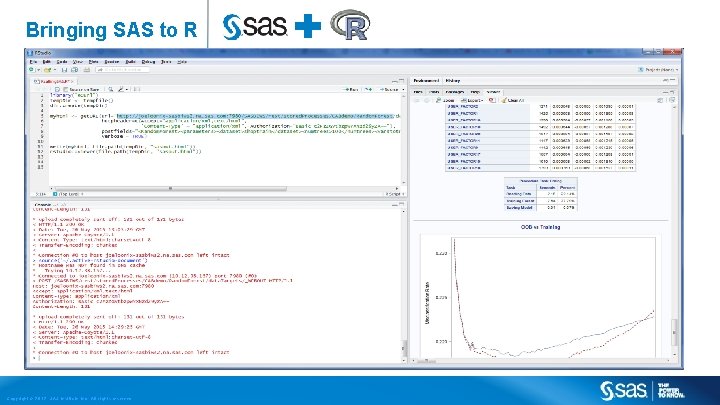Click the Save All documents icon
The width and height of the screenshot is (720, 405).
74,70
